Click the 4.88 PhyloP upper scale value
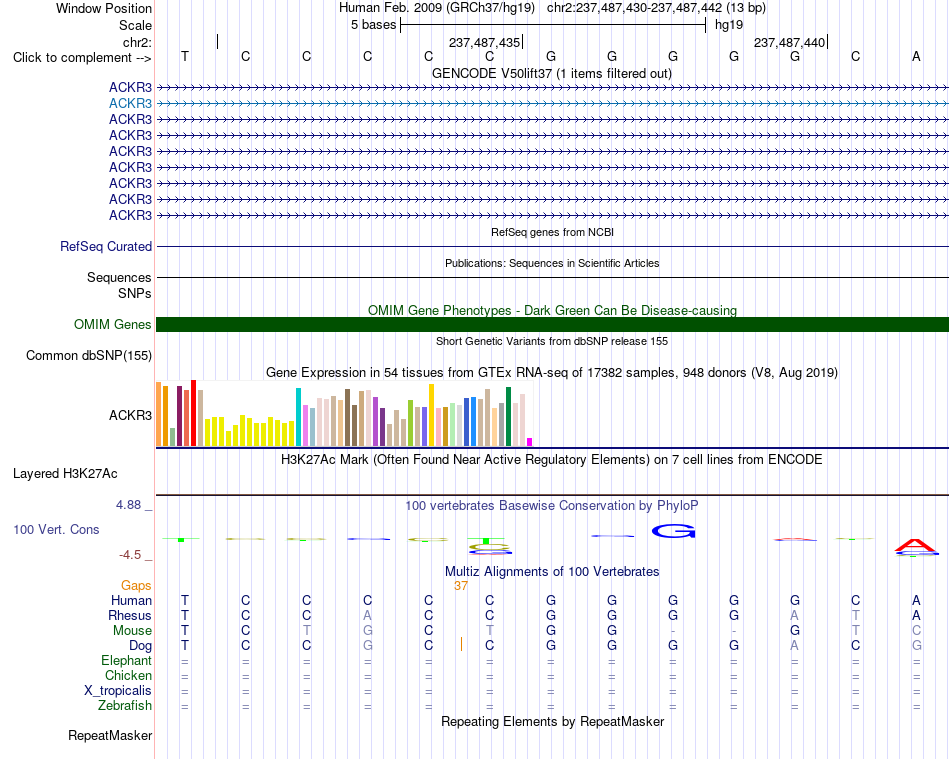 128,505
